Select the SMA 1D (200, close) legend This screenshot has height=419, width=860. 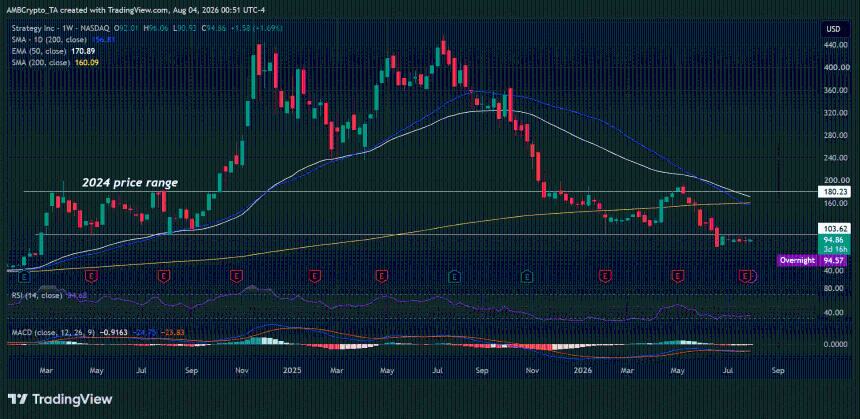tap(47, 39)
